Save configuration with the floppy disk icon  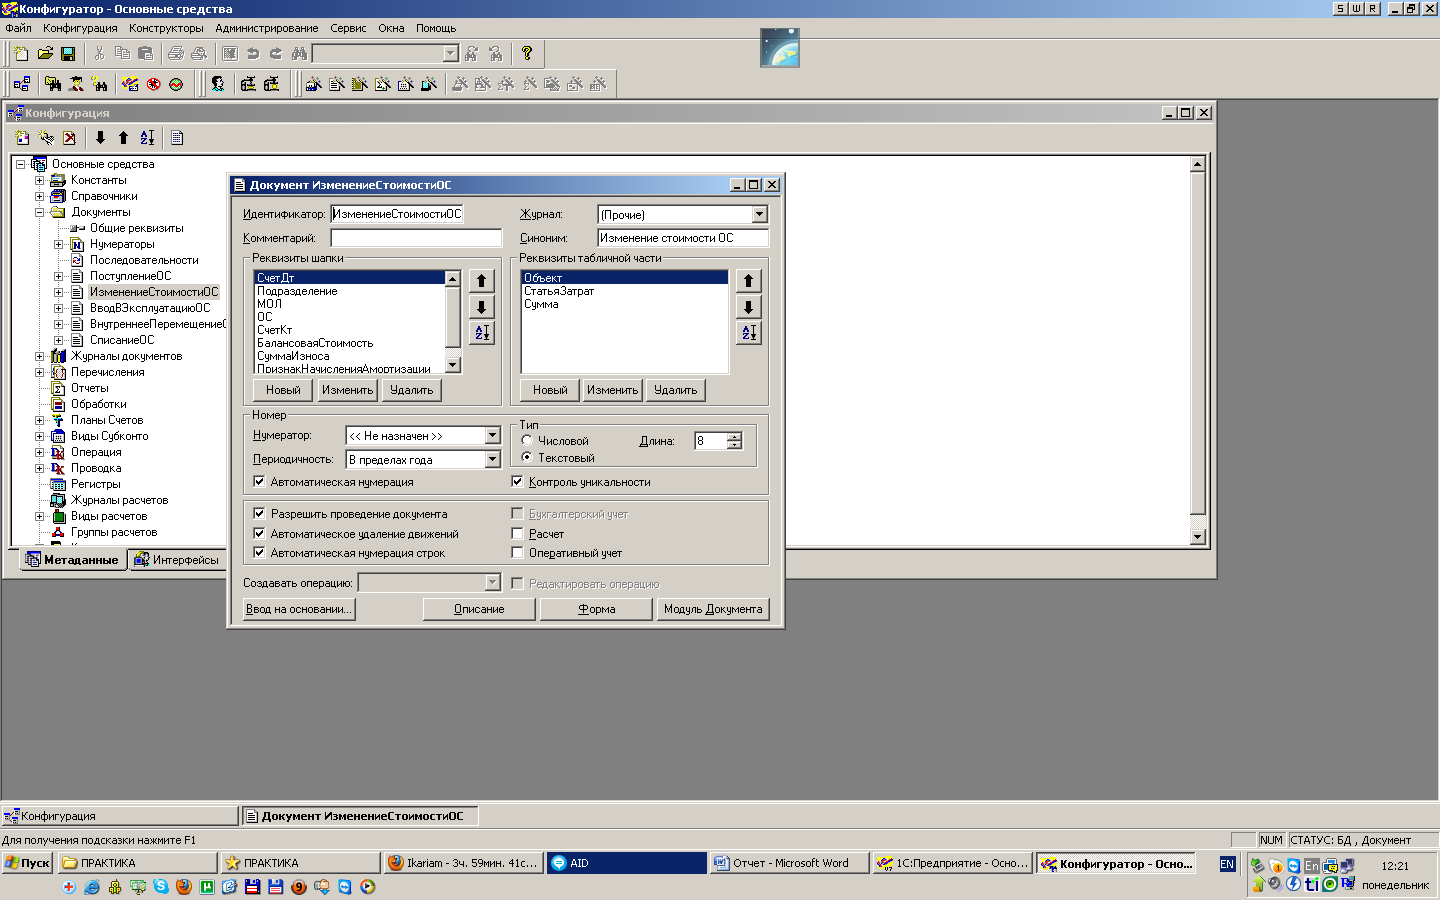68,53
